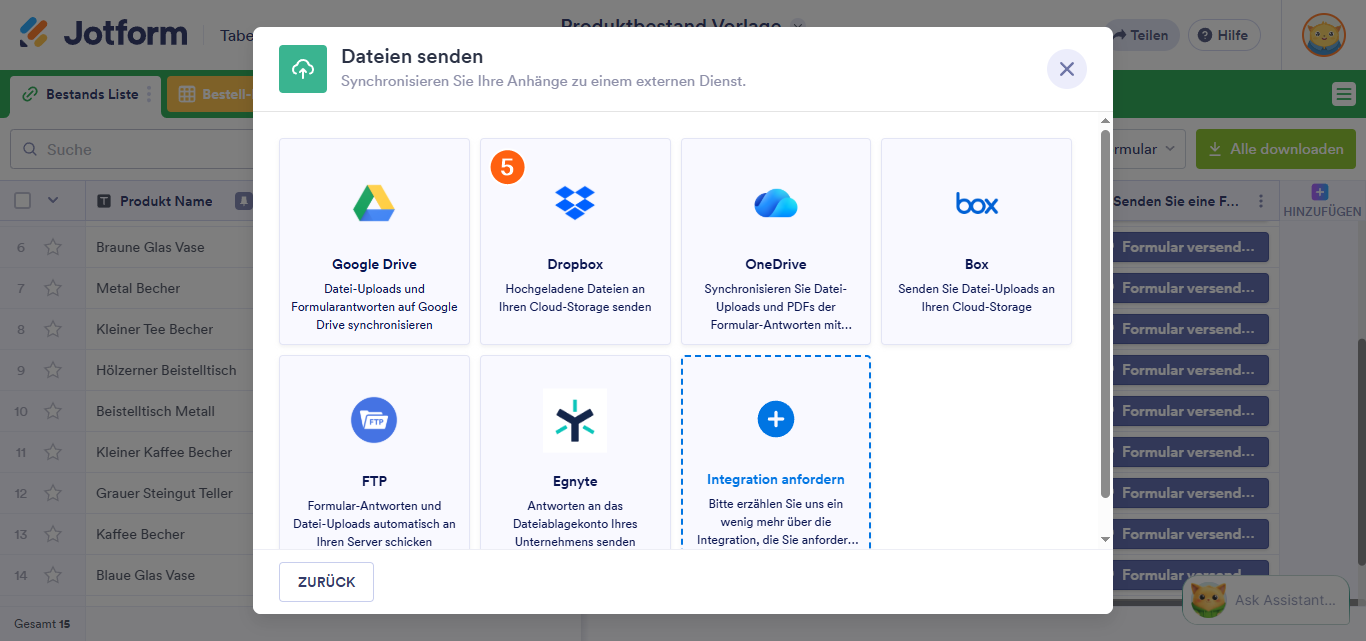Select the Box integration logo
Screen dimensions: 1366x641
tap(976, 203)
